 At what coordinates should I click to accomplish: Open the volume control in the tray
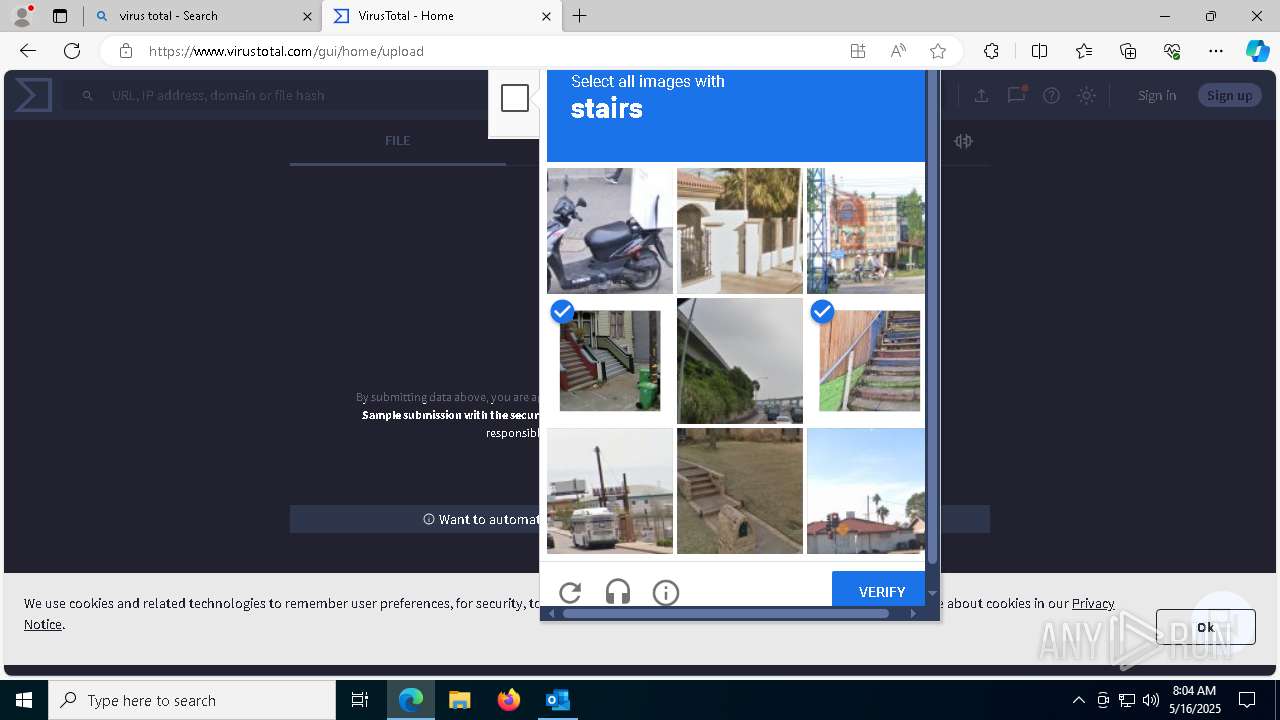pyautogui.click(x=1151, y=700)
